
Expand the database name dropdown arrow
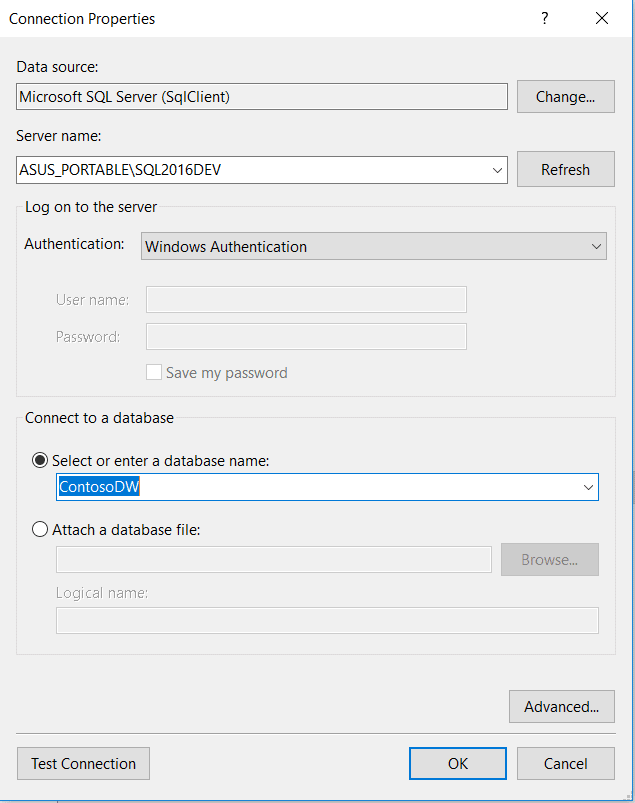pyautogui.click(x=588, y=487)
